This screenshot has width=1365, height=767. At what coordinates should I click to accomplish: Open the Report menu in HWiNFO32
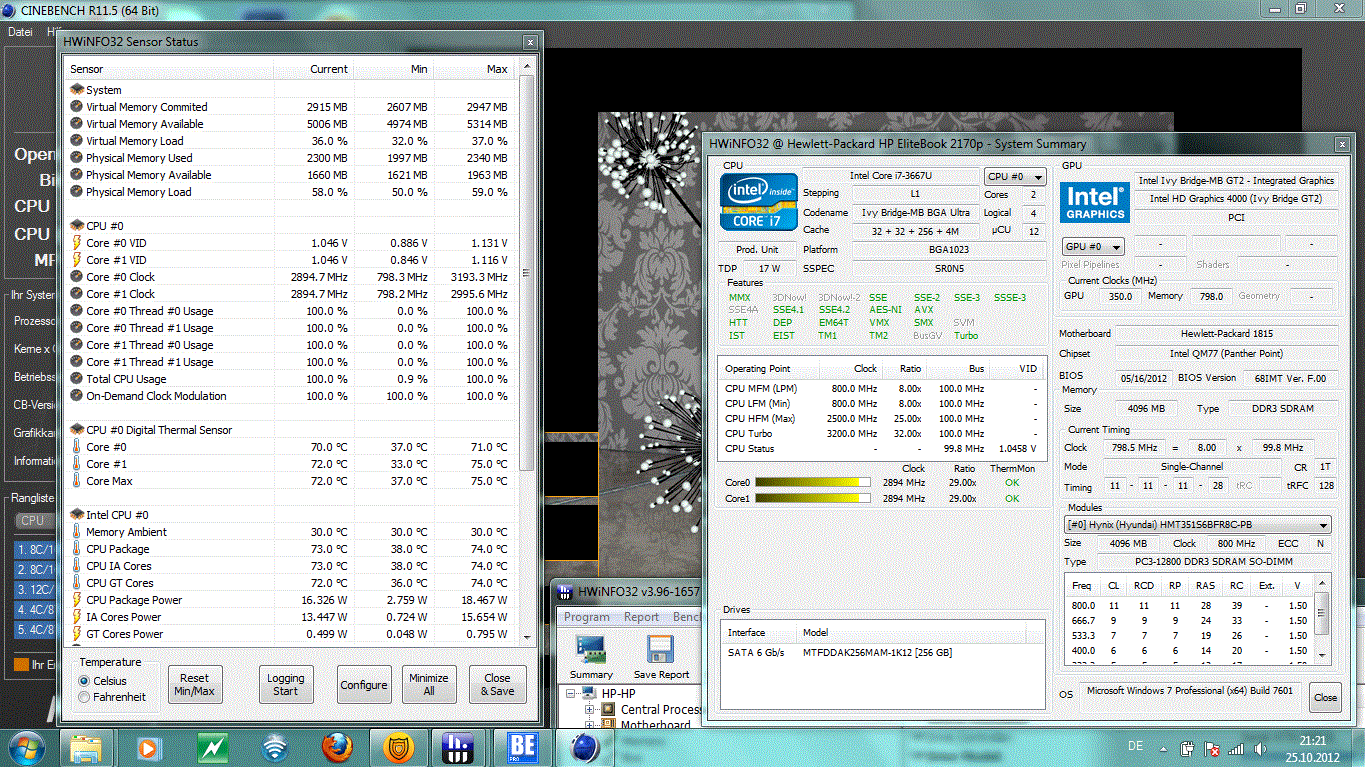pos(641,617)
